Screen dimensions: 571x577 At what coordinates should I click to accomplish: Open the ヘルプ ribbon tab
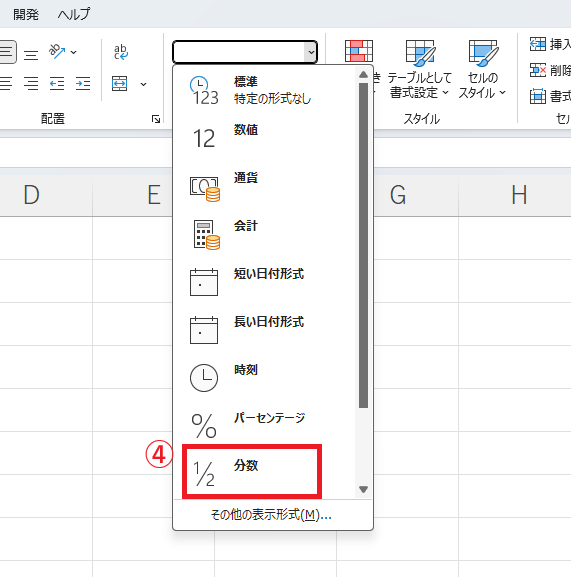(74, 14)
